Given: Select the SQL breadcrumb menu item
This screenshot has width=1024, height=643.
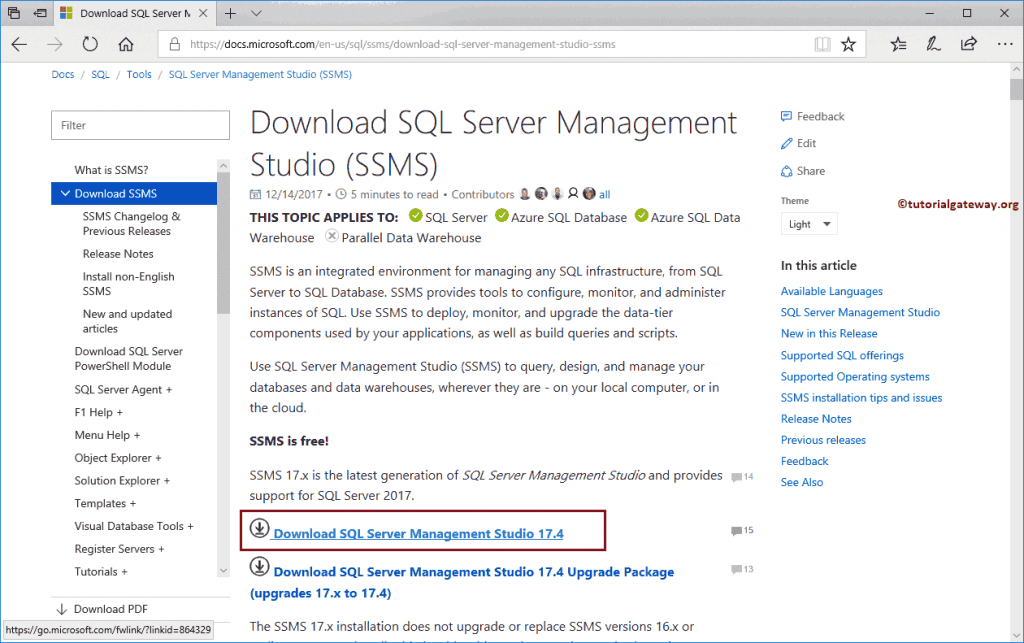Looking at the screenshot, I should click(x=100, y=74).
